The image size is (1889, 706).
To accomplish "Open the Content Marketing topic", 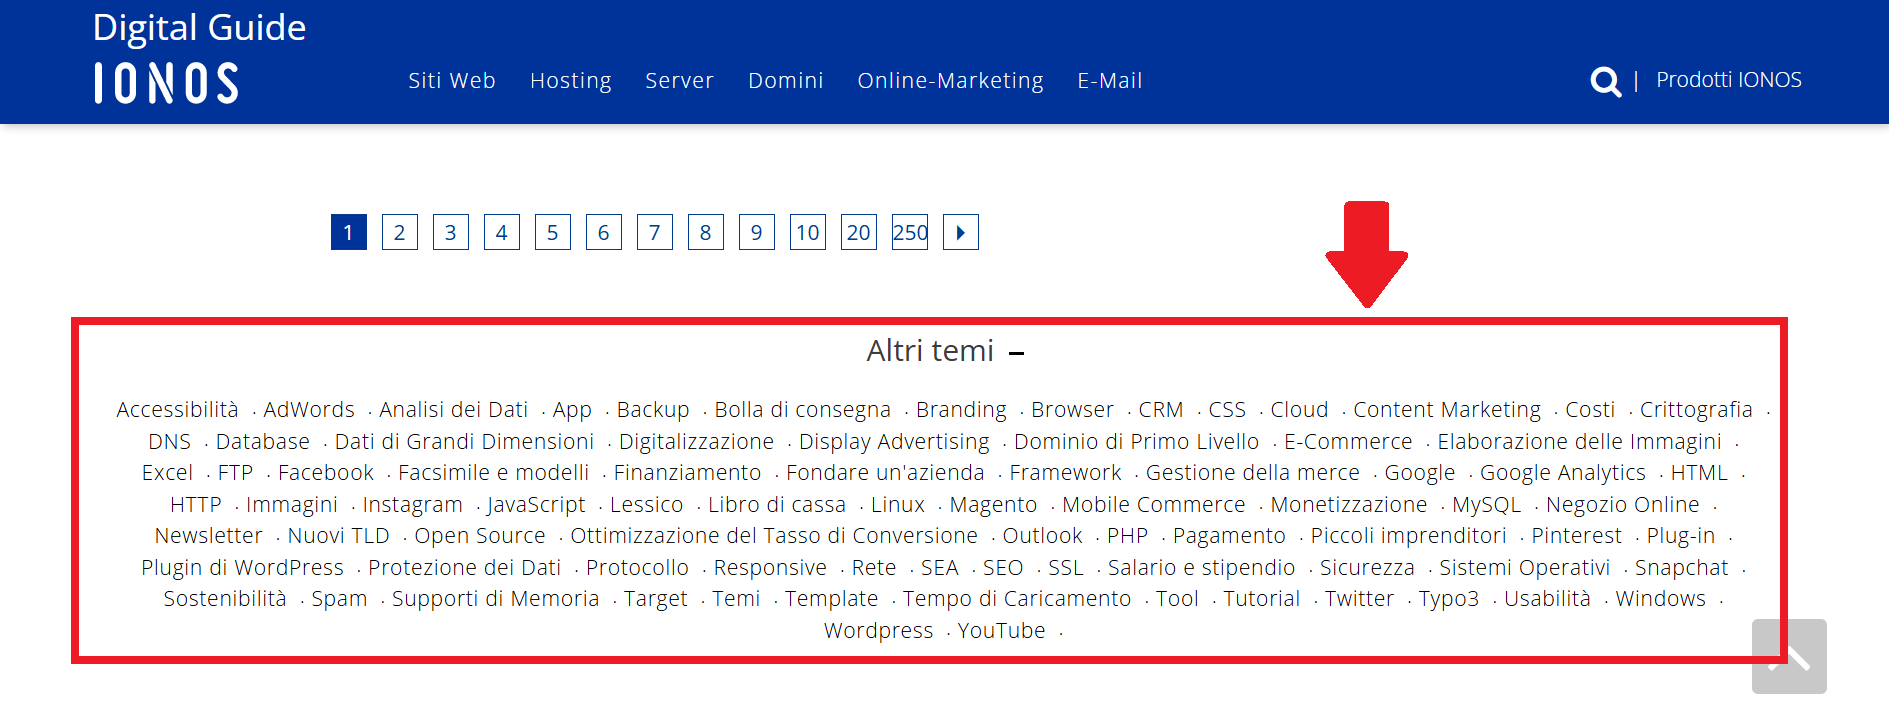I will click(x=1447, y=409).
